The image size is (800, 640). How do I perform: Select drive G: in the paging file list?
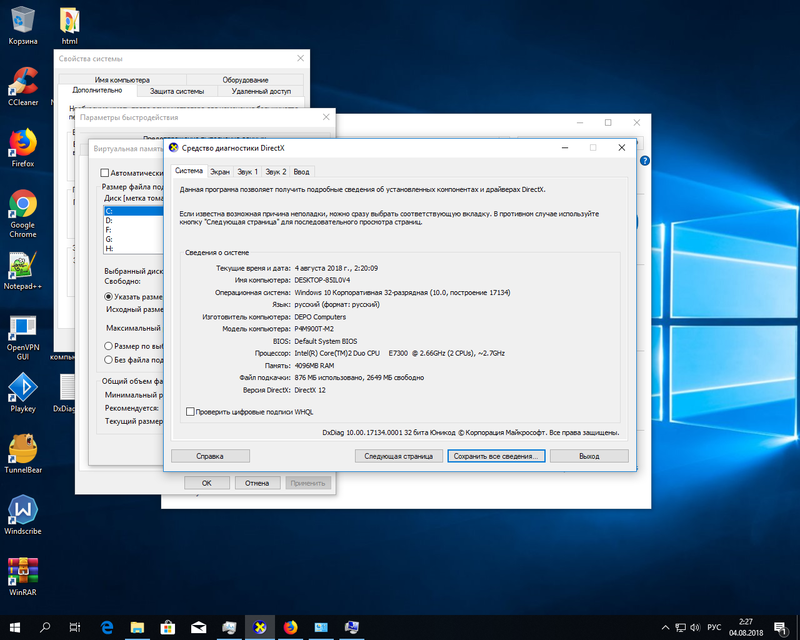tap(134, 239)
